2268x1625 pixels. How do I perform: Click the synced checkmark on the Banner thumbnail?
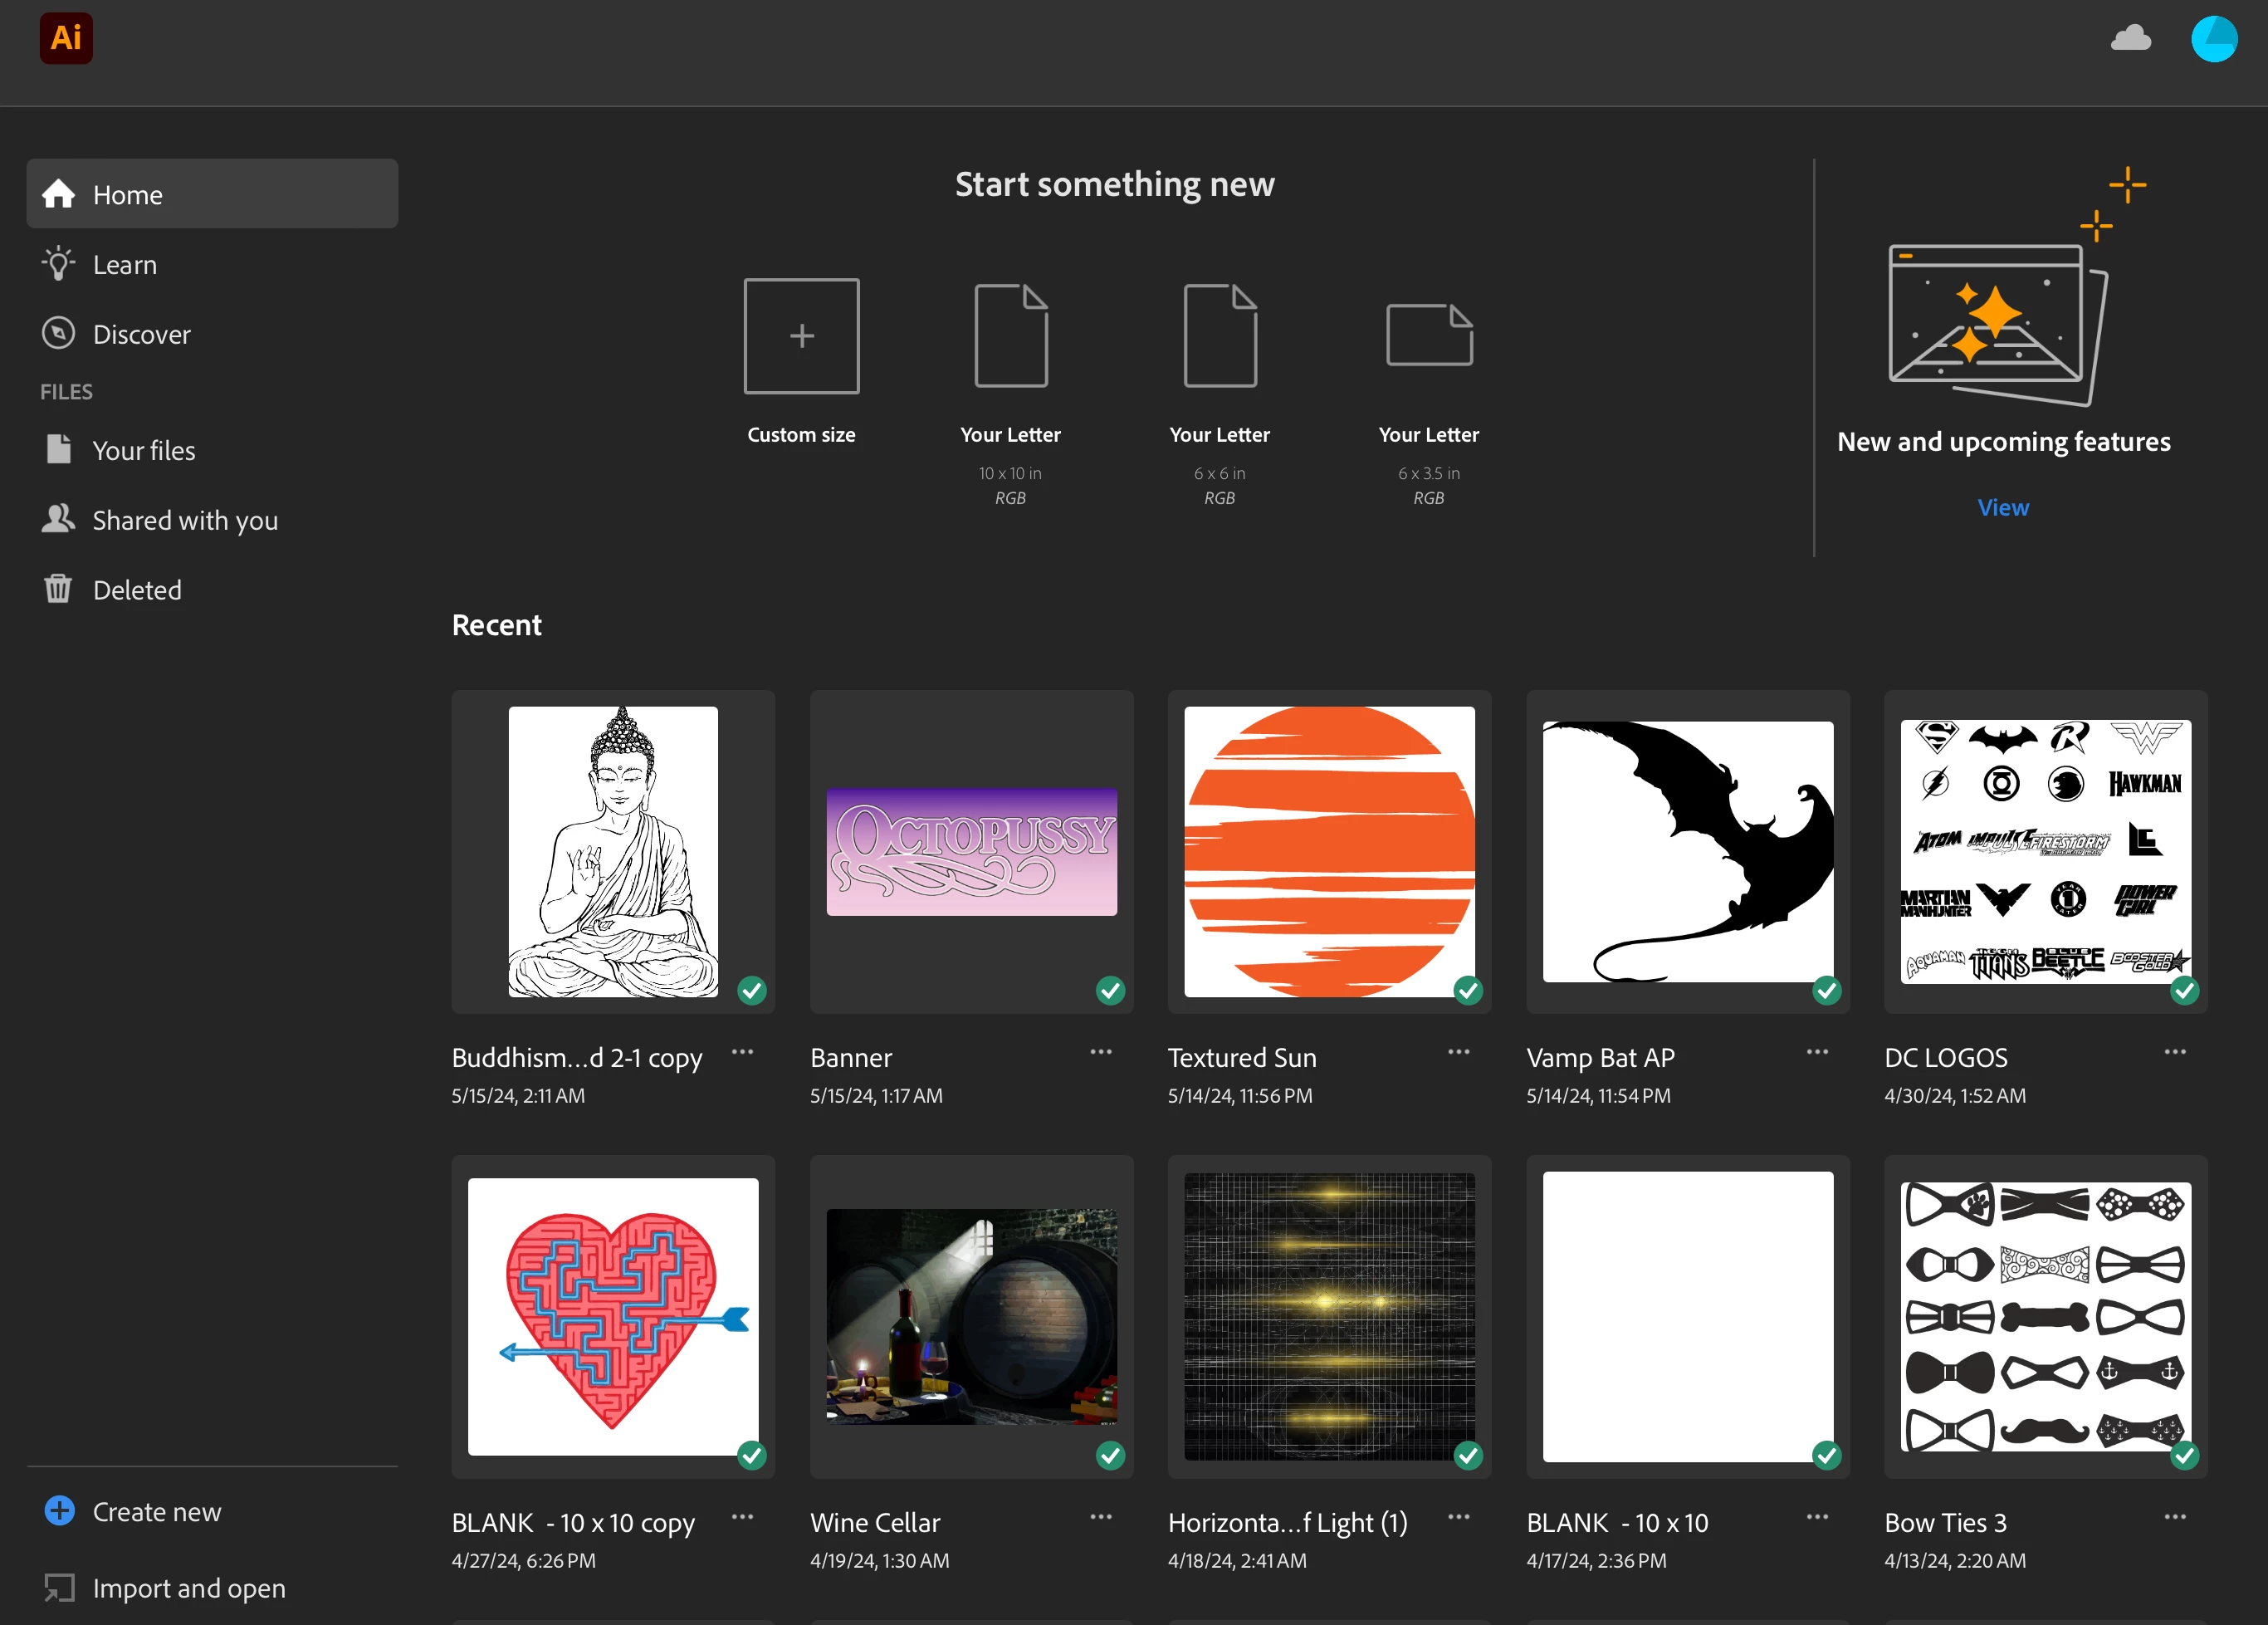[1110, 990]
